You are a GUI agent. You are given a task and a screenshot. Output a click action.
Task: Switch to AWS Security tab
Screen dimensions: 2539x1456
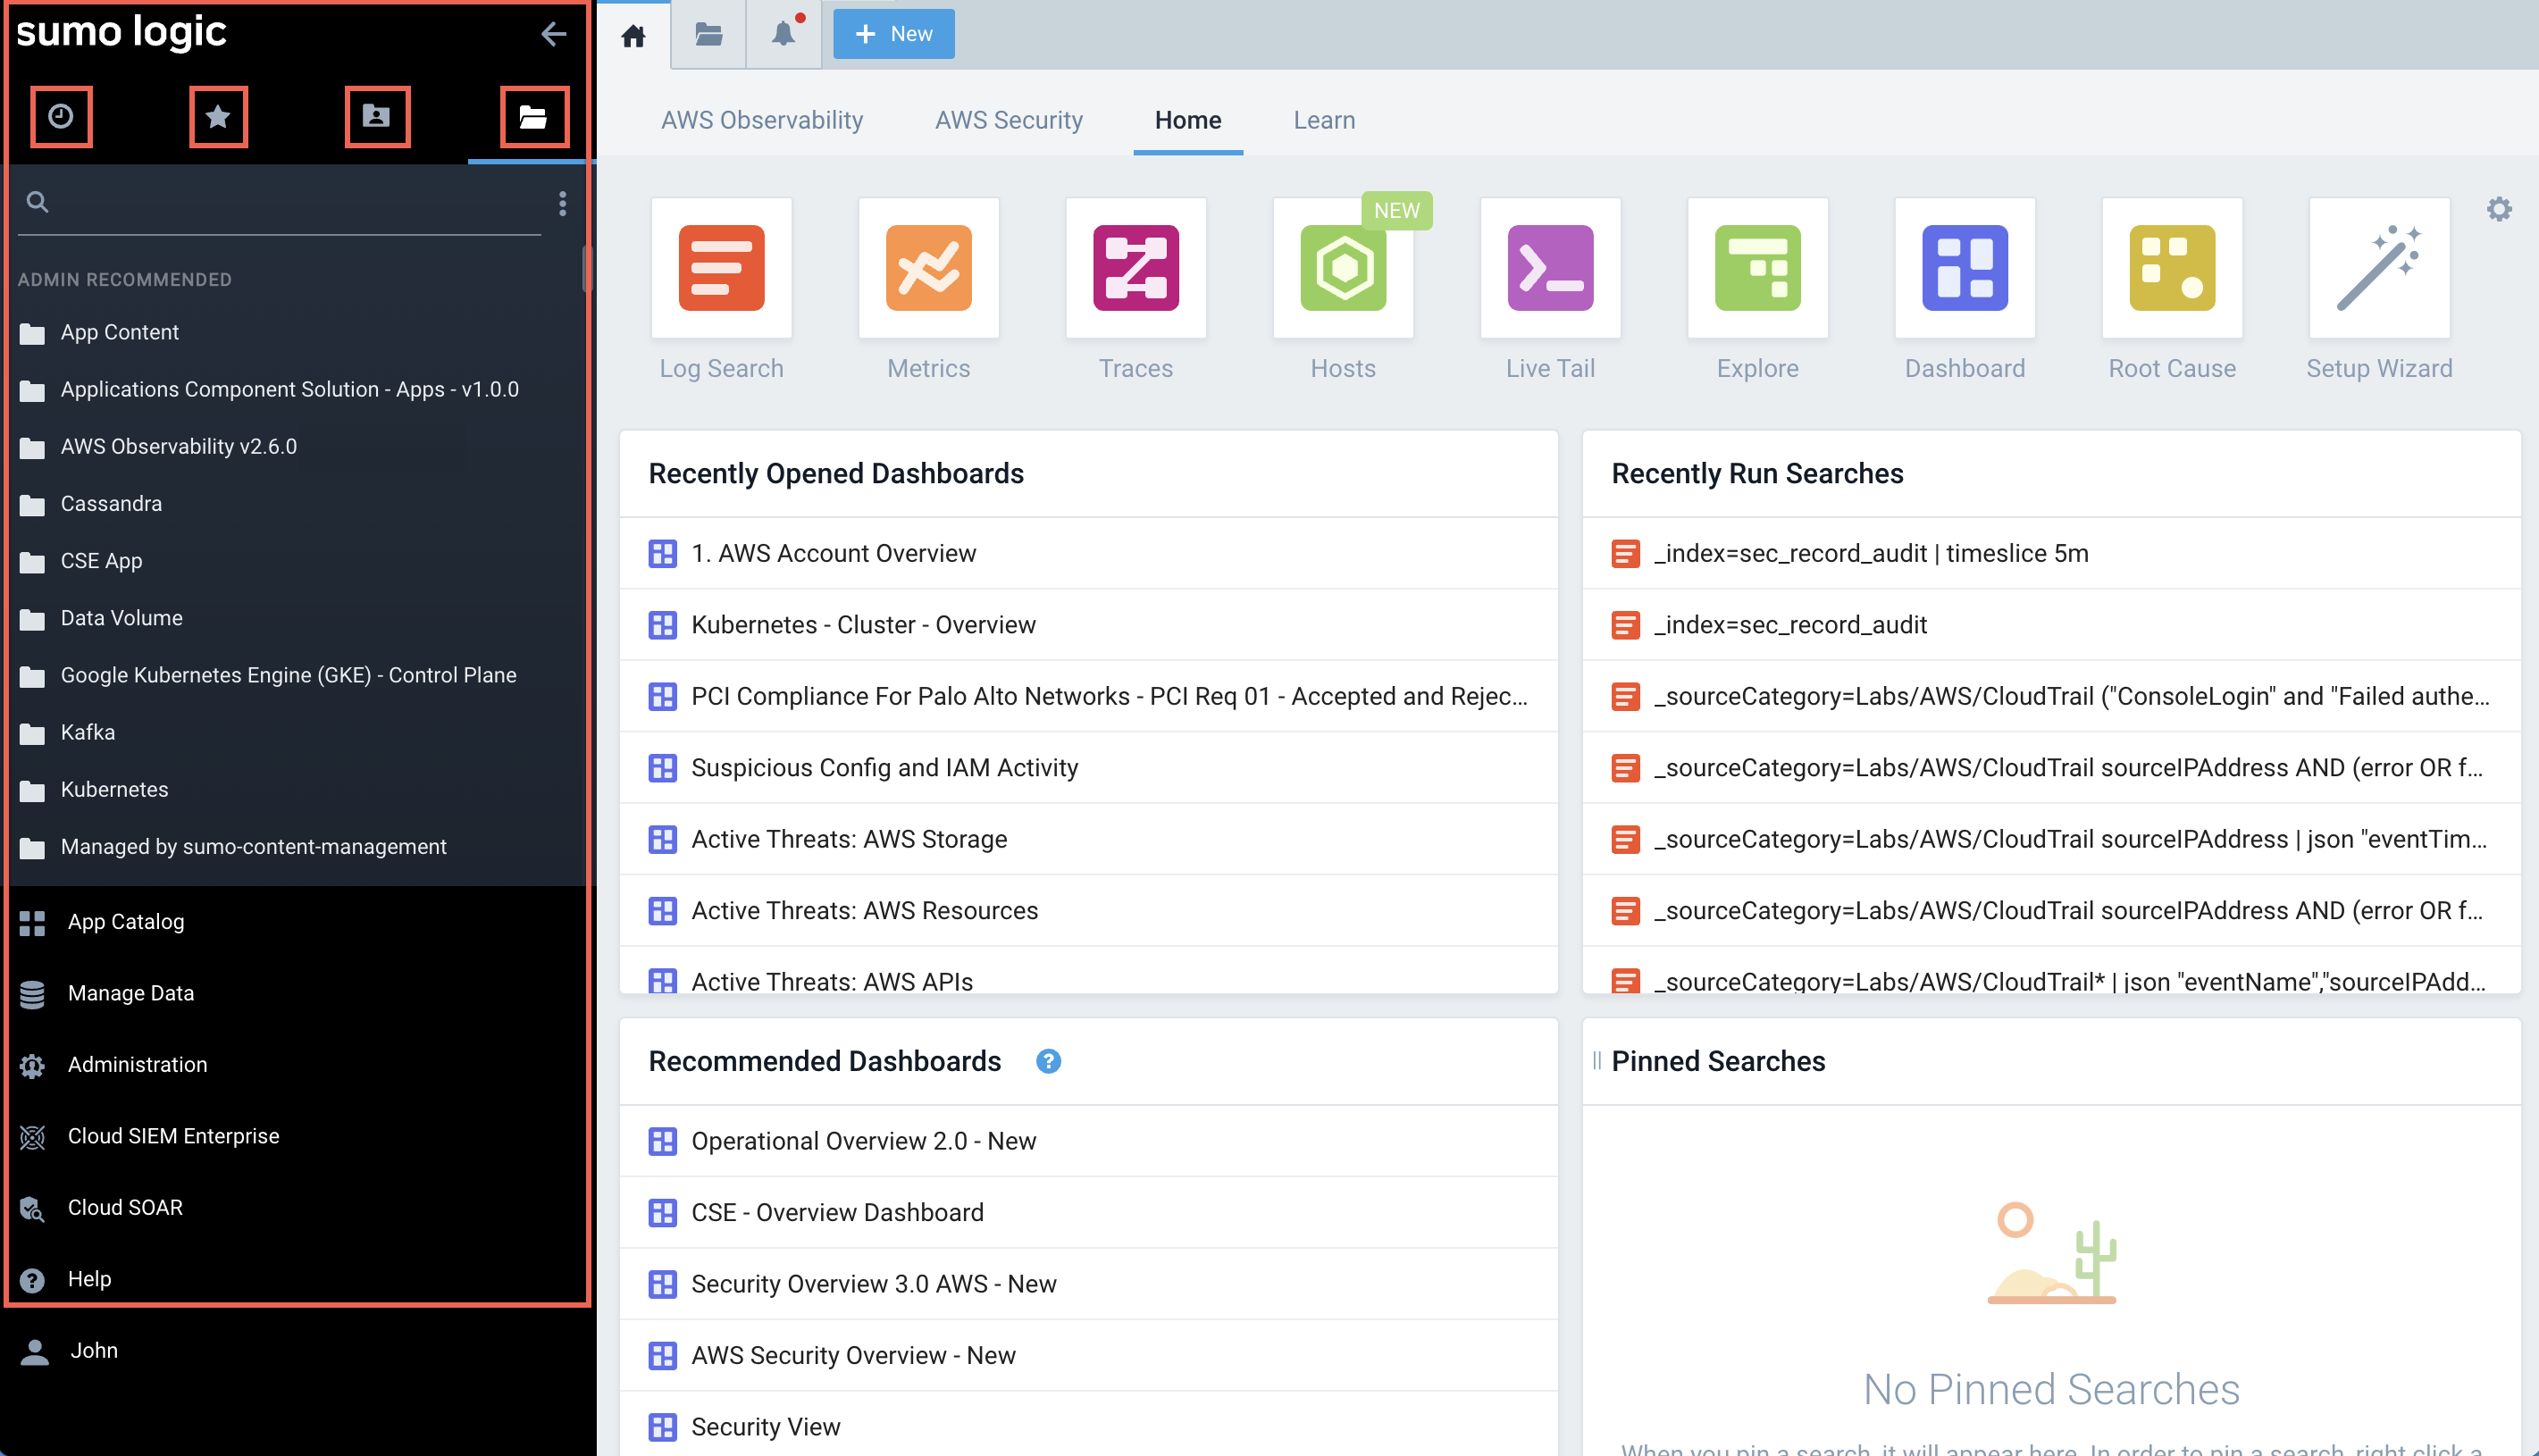(x=1008, y=120)
